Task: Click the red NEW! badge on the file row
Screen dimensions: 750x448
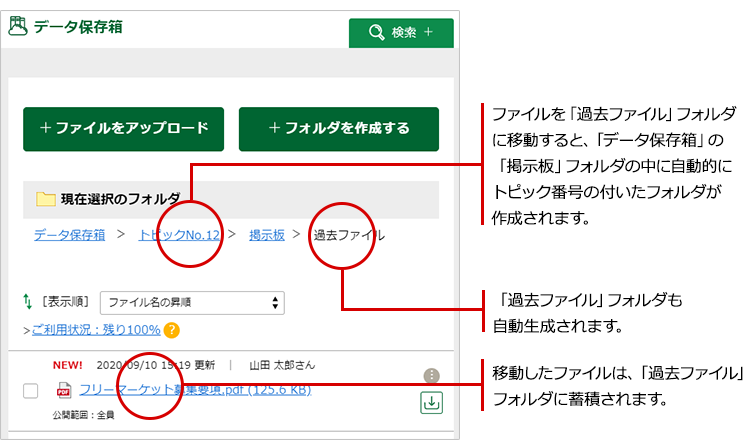Action: [x=68, y=365]
